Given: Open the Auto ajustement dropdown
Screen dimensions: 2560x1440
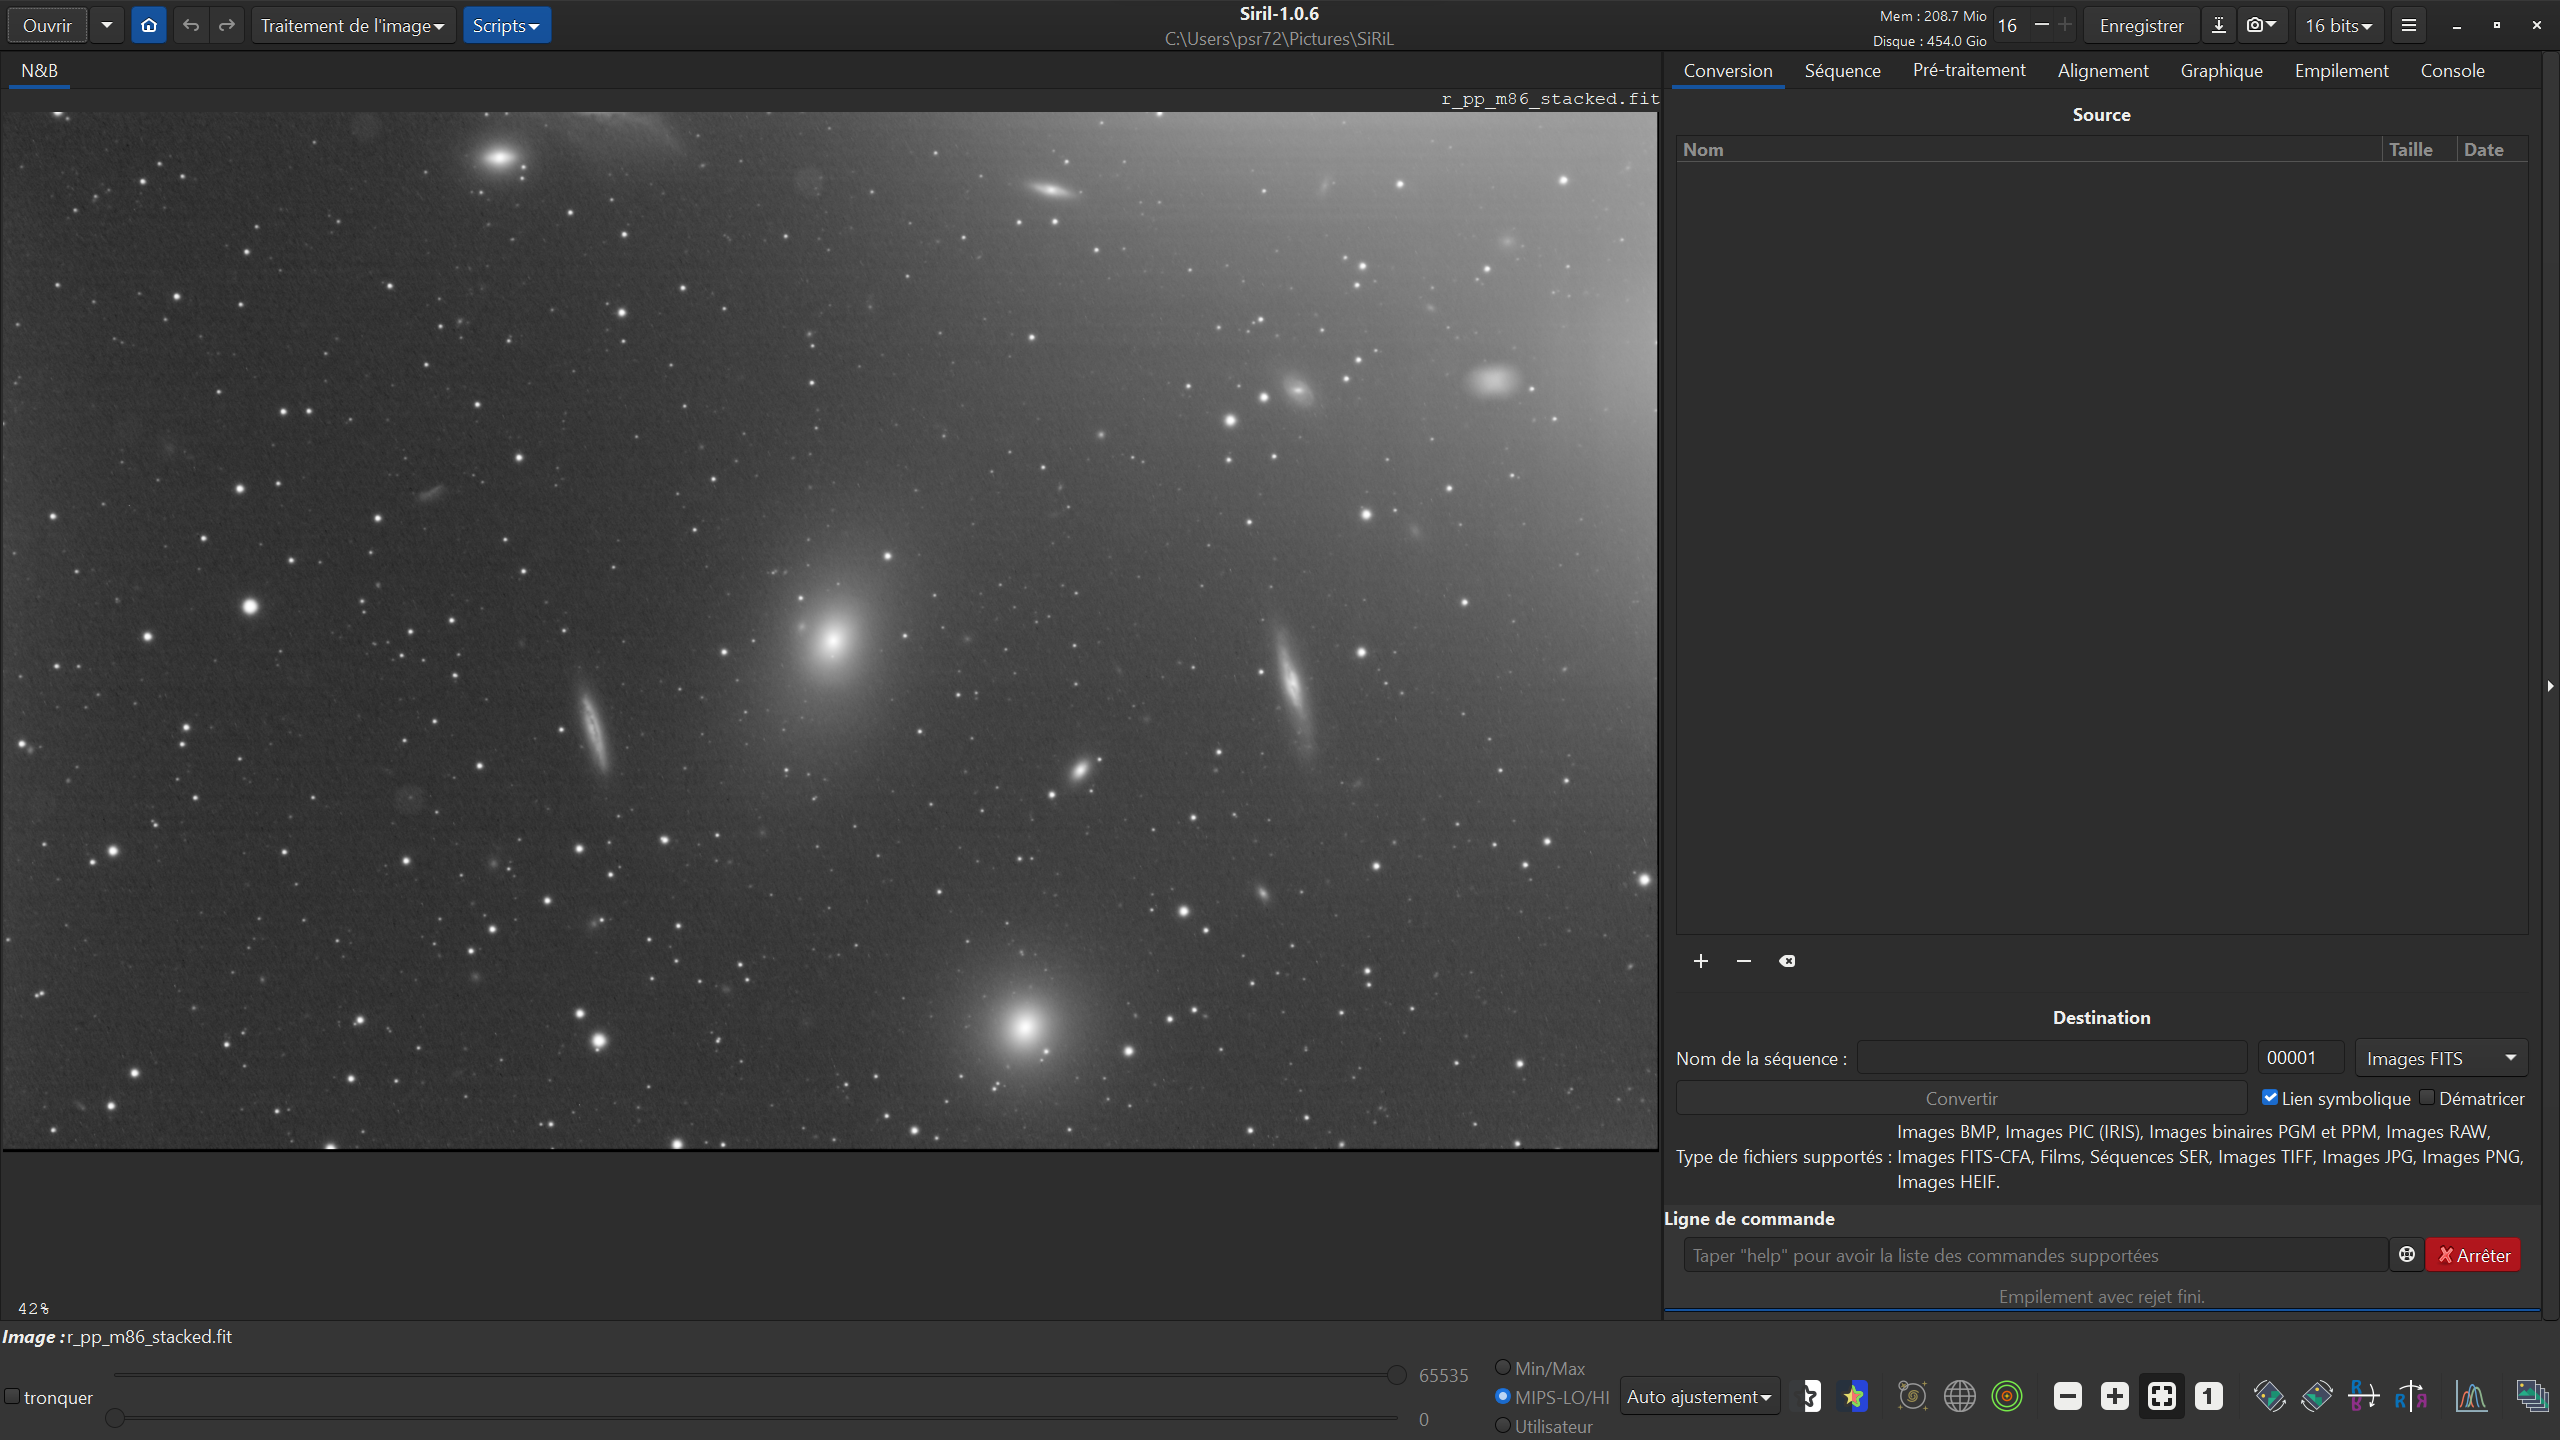Looking at the screenshot, I should [x=1698, y=1396].
